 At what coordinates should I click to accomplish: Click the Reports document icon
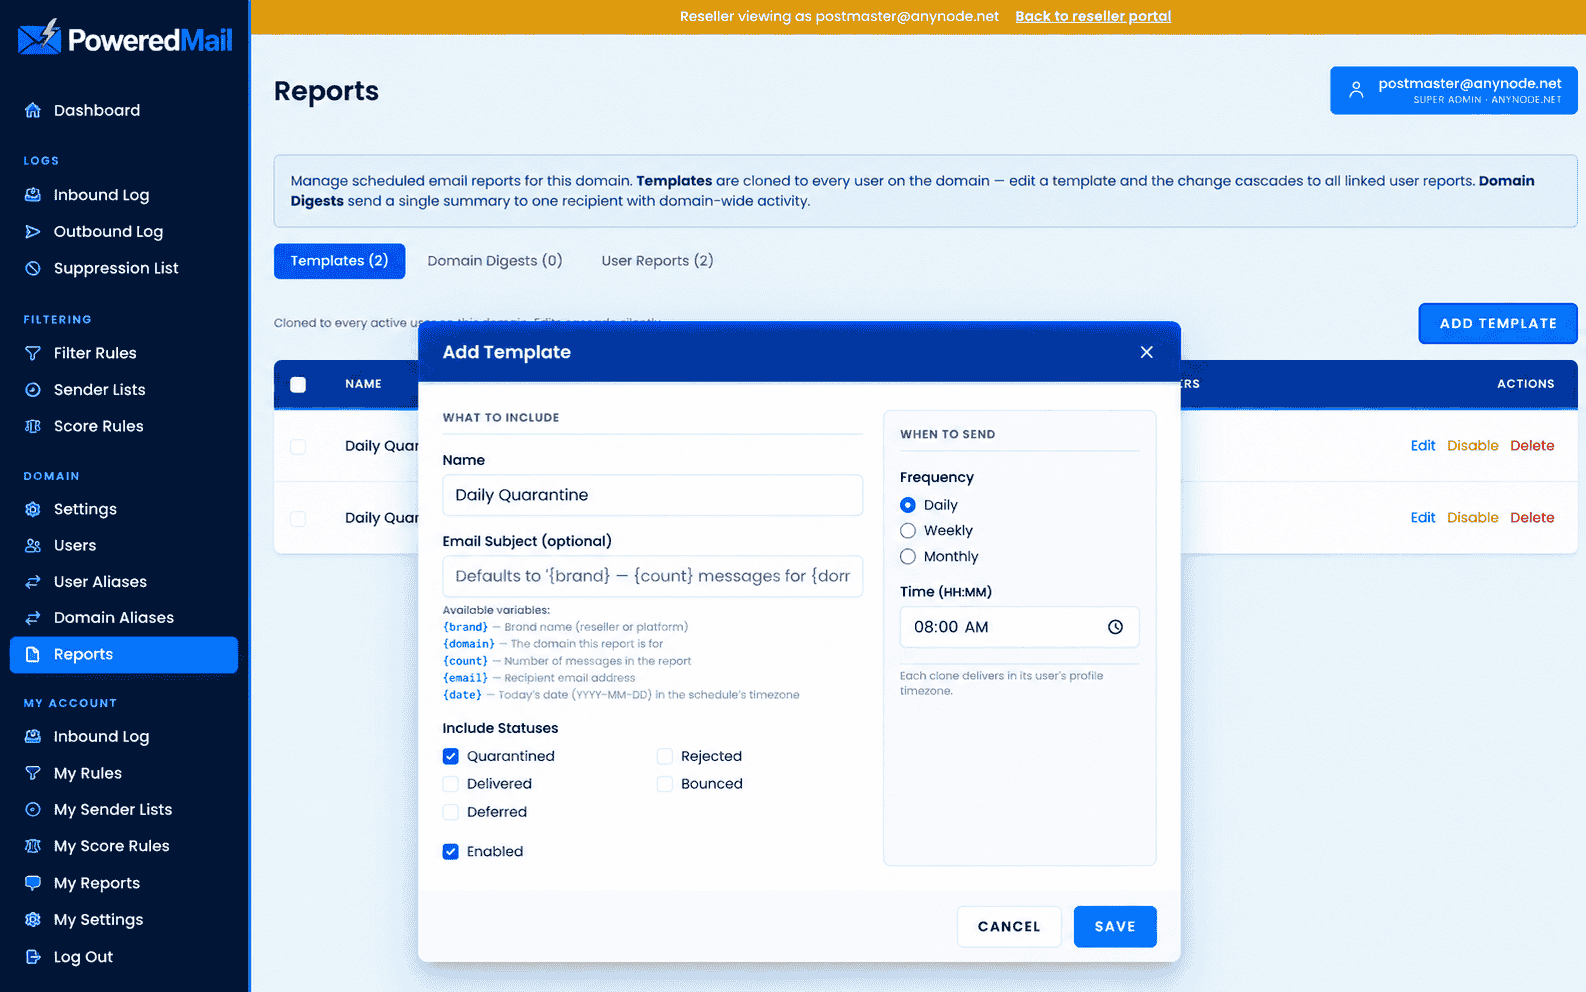[x=33, y=655]
